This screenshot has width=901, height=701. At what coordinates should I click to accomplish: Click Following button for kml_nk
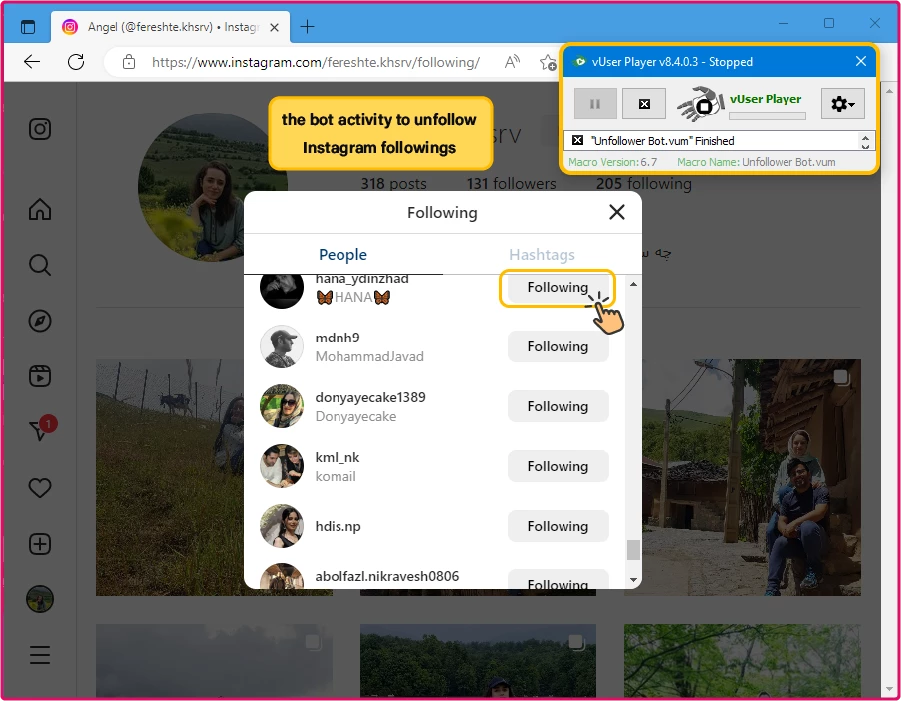557,466
